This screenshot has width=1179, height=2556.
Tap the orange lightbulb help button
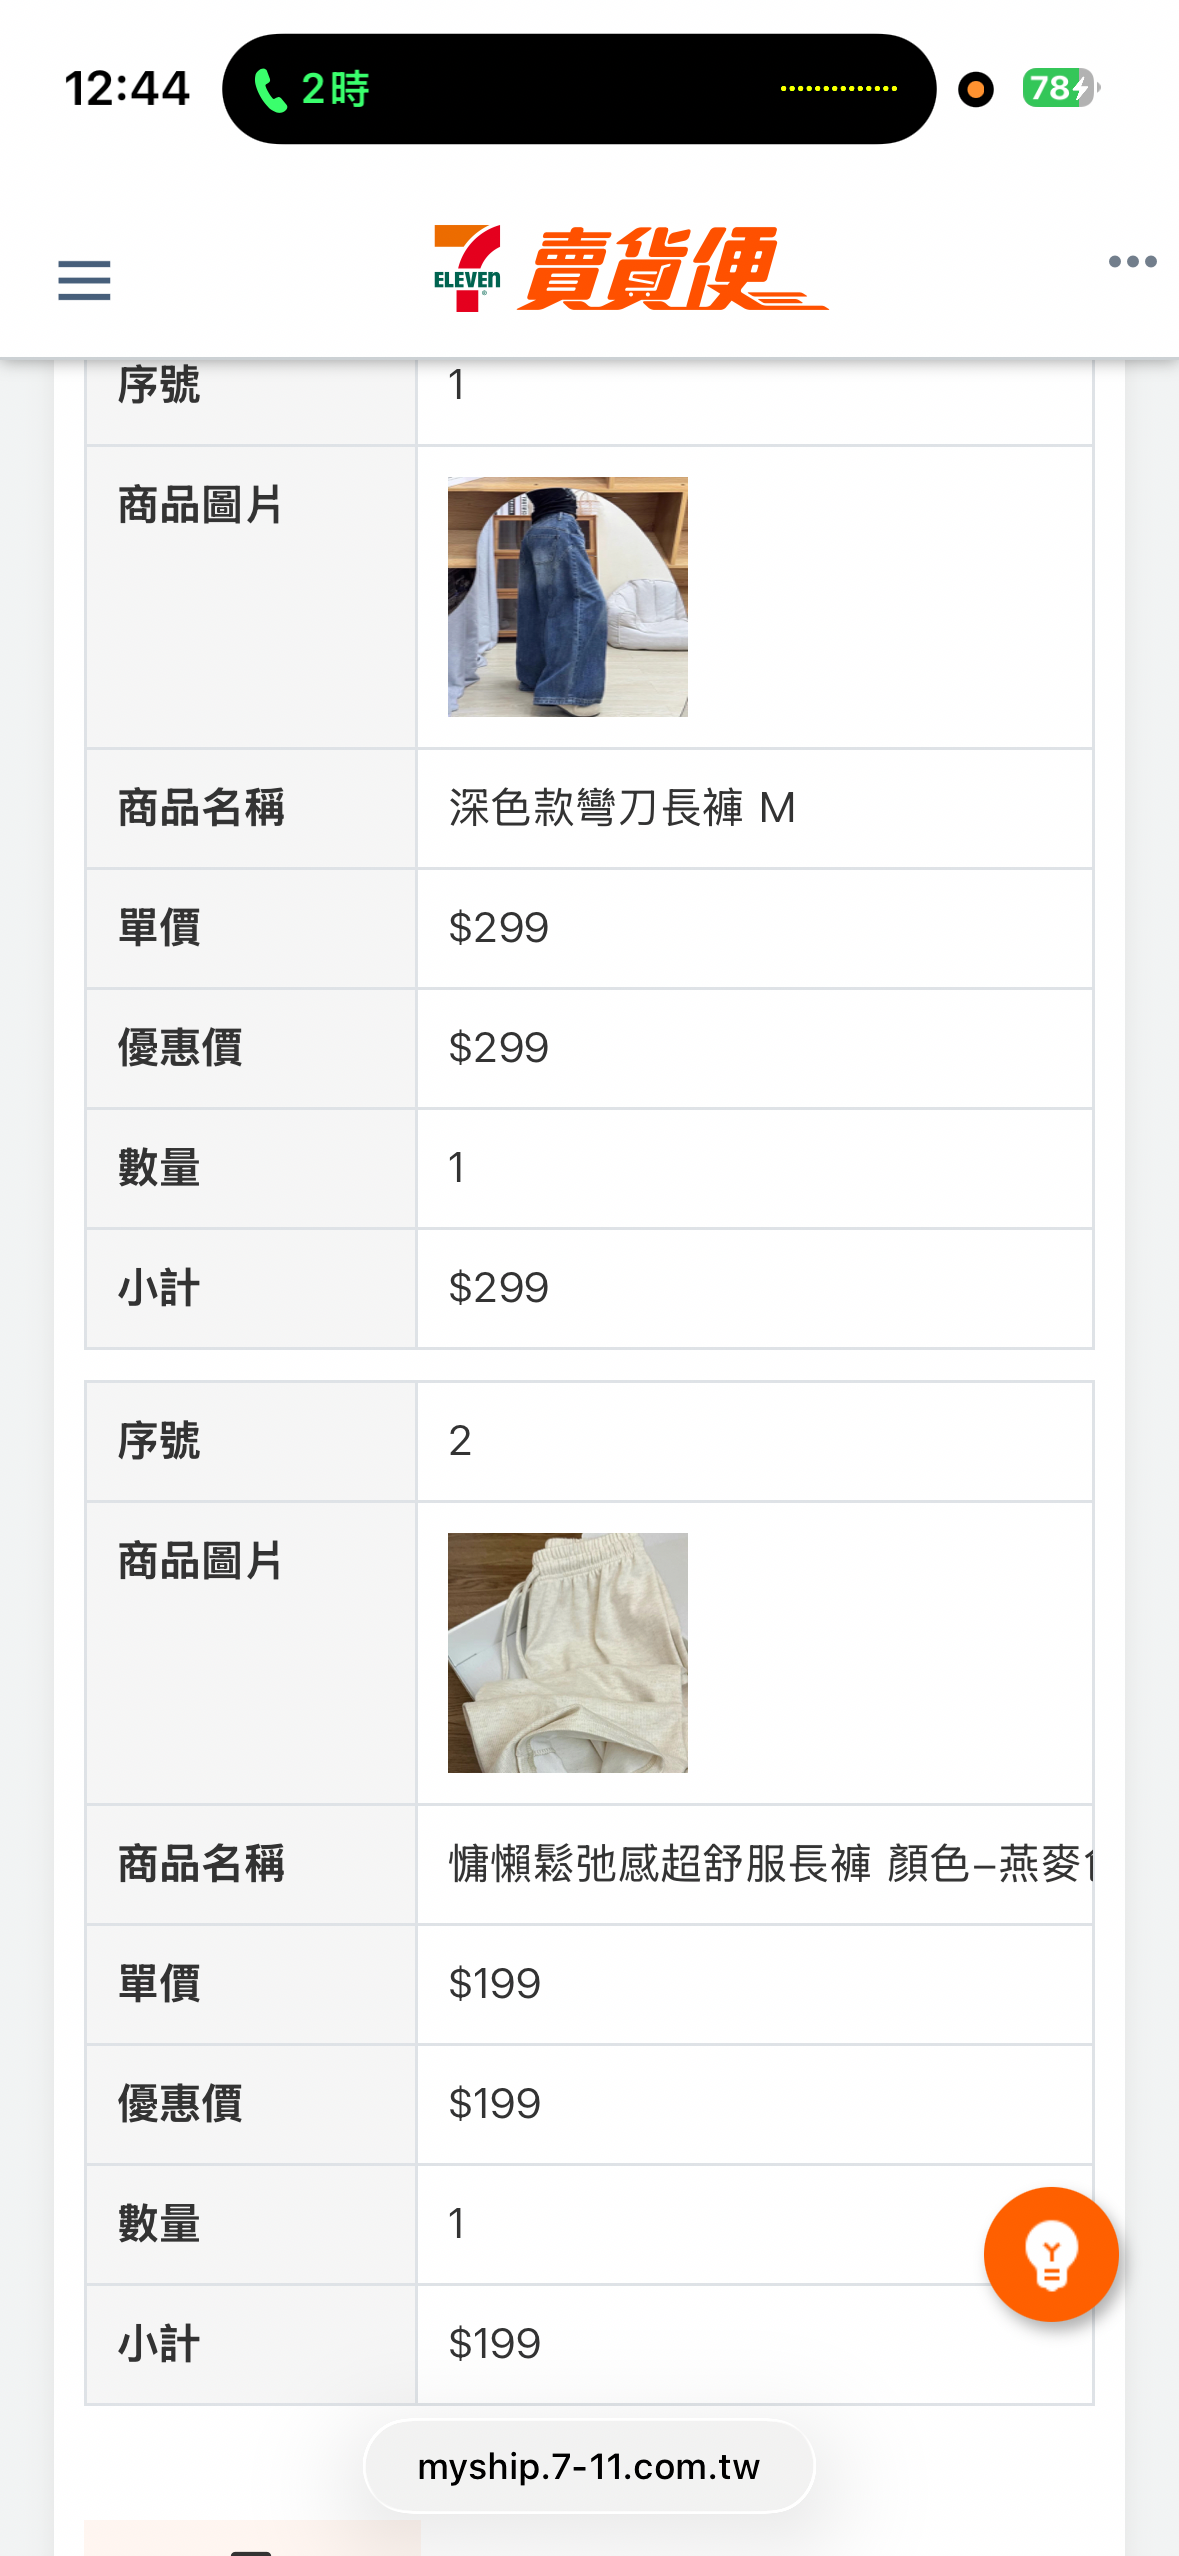[1050, 2254]
